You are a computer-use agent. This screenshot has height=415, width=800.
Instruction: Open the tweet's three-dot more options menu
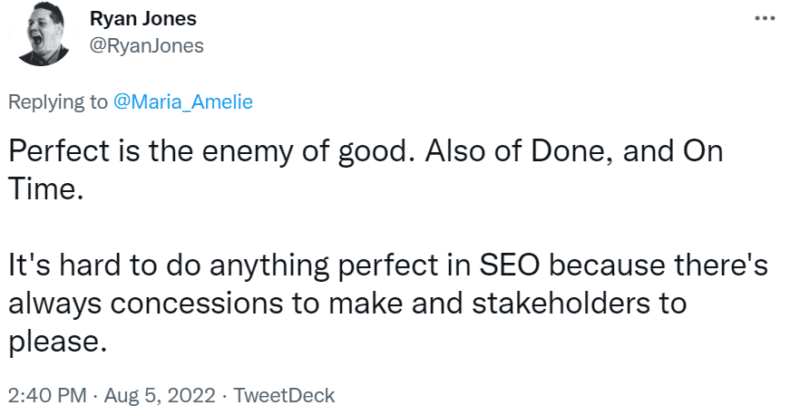coord(764,18)
